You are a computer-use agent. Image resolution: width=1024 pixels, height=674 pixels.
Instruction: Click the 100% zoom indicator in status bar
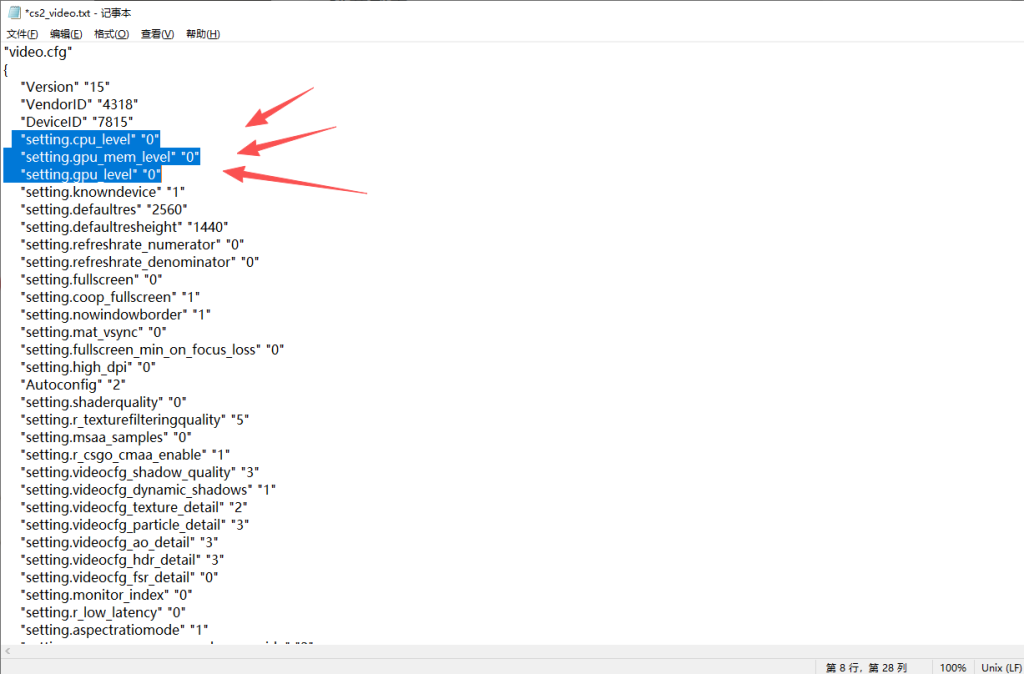952,667
